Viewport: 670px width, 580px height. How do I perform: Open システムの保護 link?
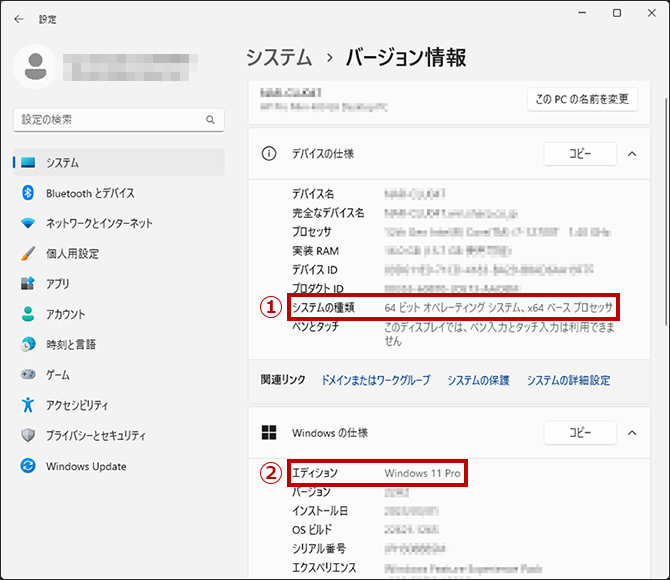tap(478, 380)
